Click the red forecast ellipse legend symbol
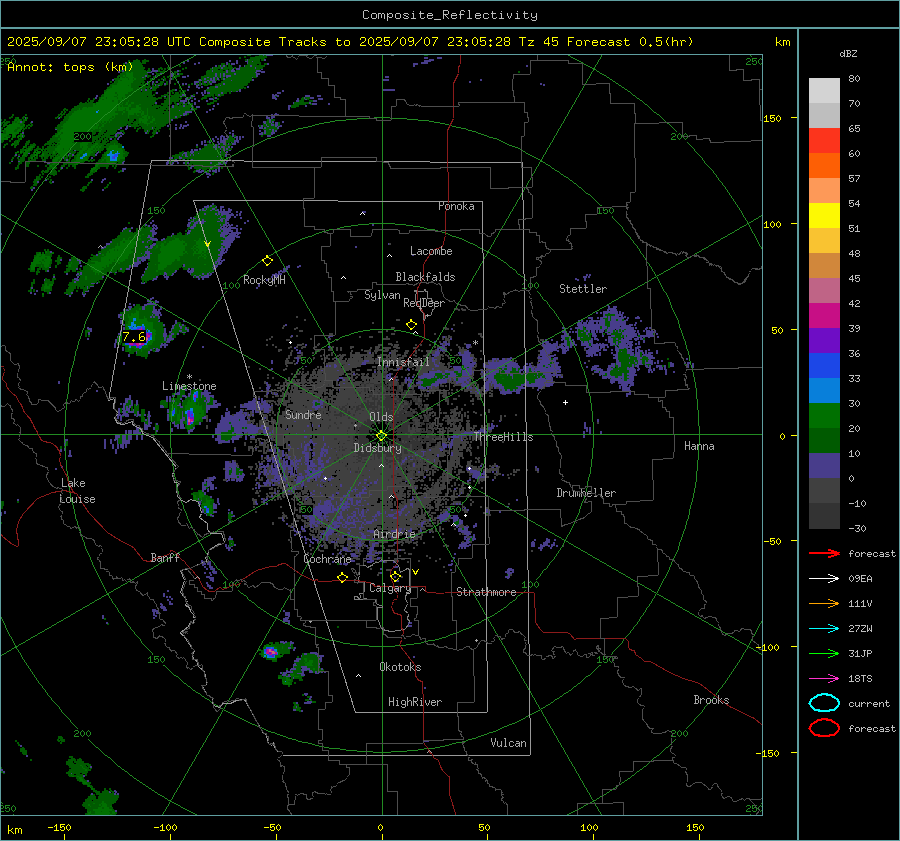Screen dimensions: 900x841 [824, 728]
